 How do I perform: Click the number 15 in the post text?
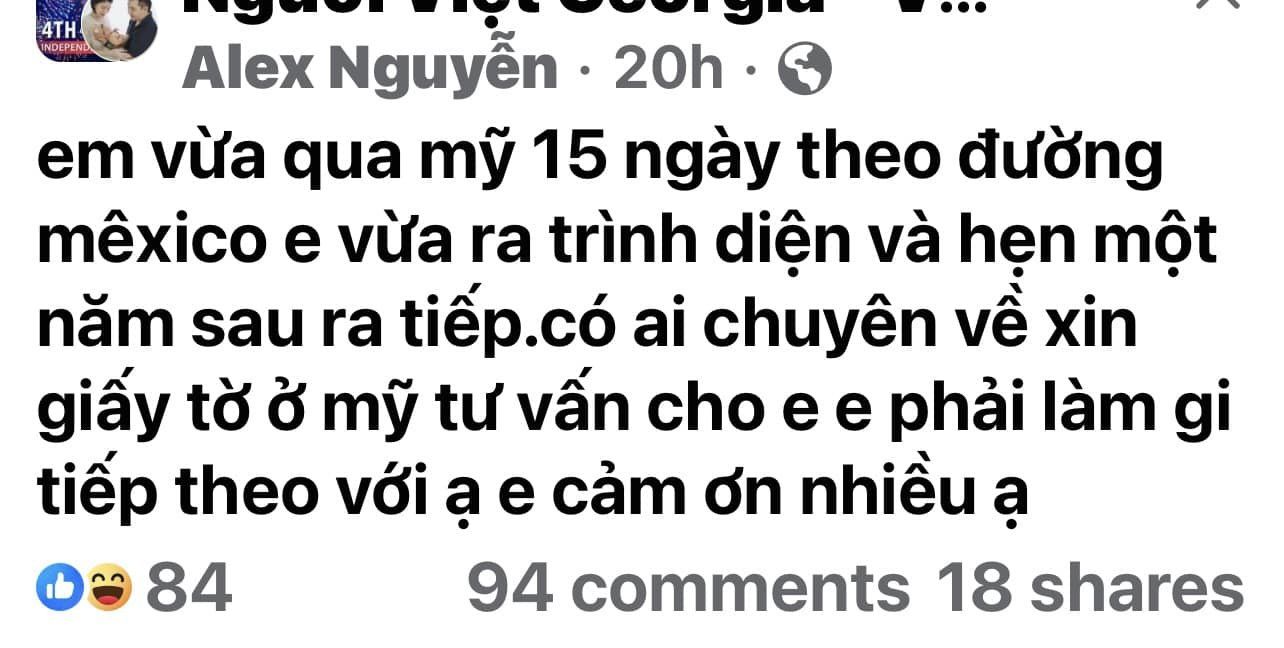click(x=569, y=161)
